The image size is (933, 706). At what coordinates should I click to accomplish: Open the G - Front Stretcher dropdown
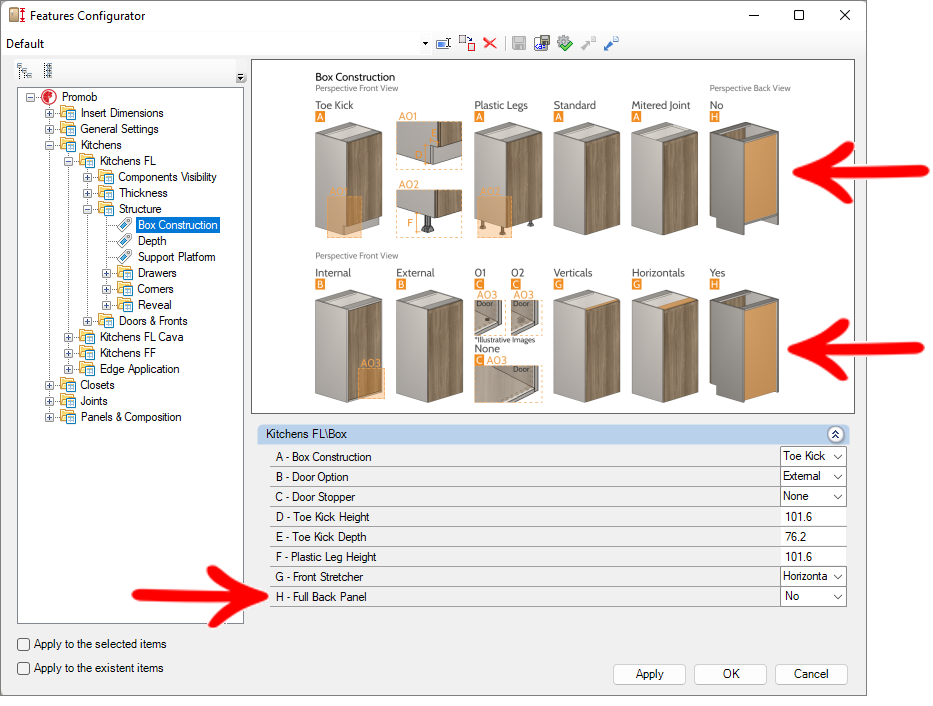coord(838,576)
